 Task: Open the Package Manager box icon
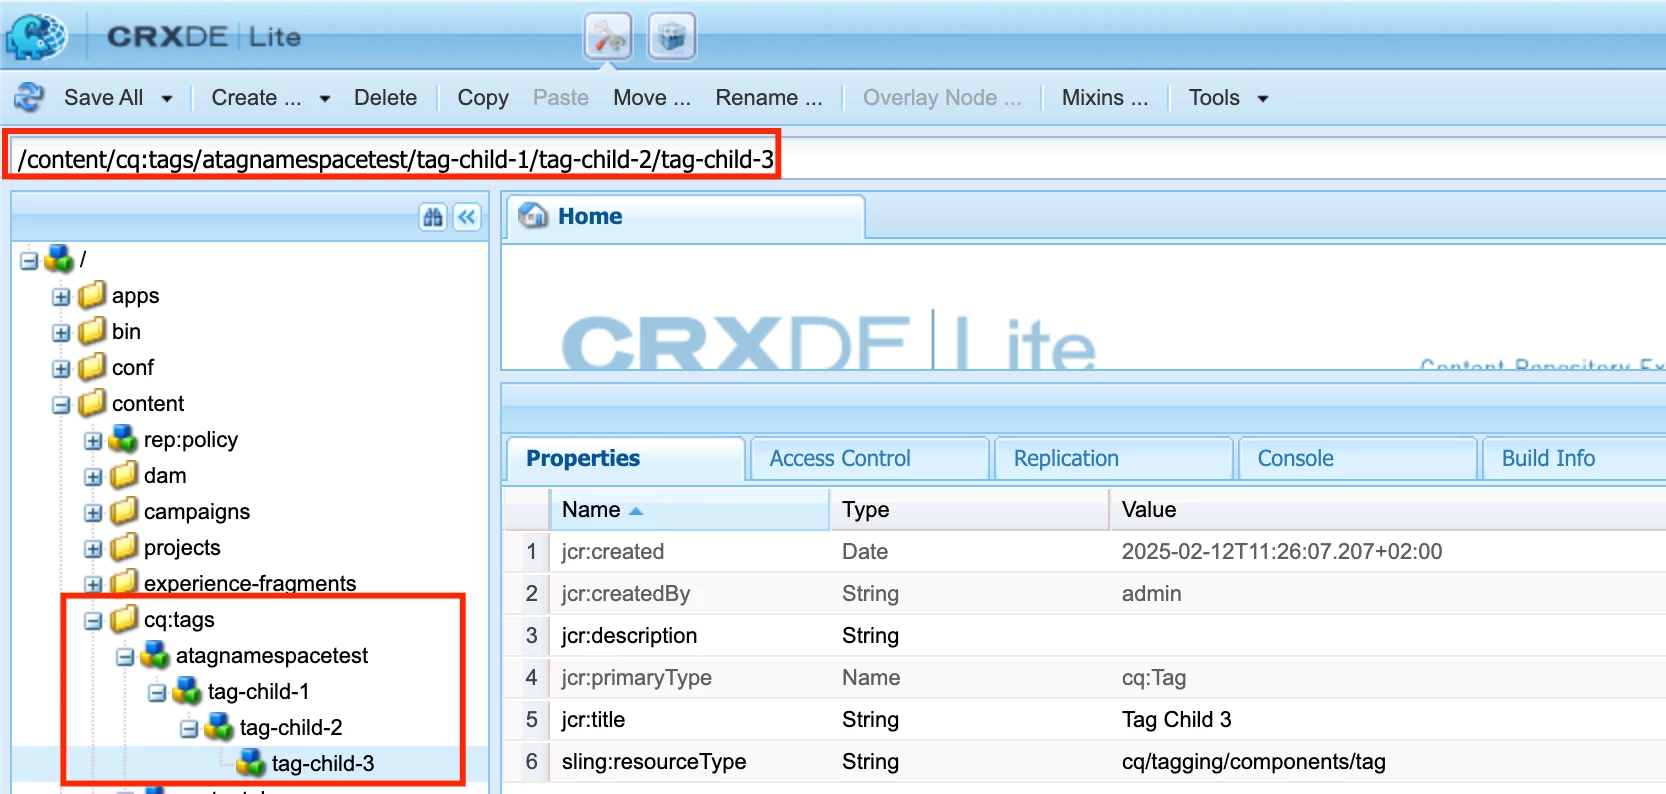[x=672, y=37]
